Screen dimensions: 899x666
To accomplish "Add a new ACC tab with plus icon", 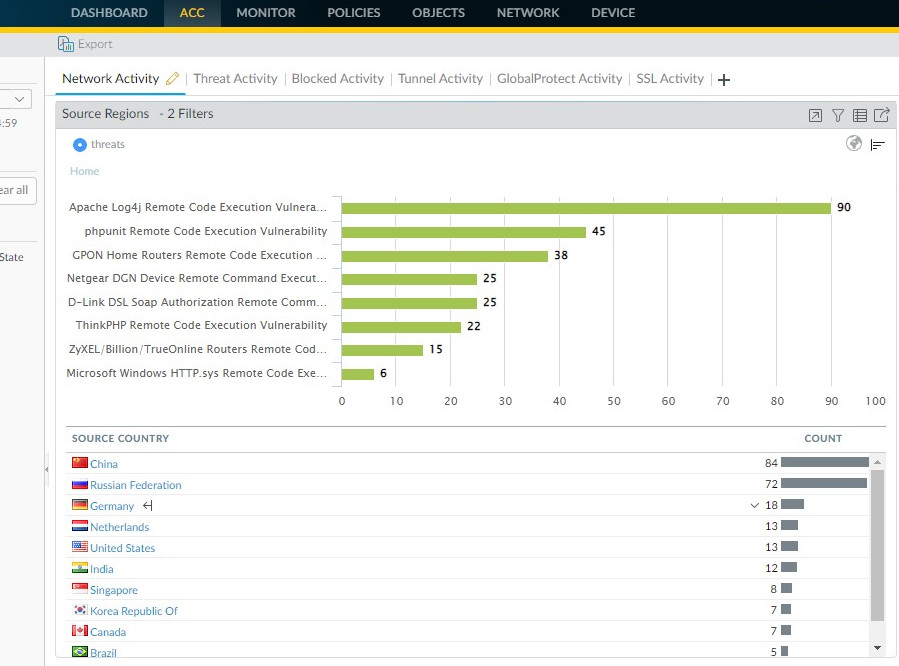I will [724, 80].
